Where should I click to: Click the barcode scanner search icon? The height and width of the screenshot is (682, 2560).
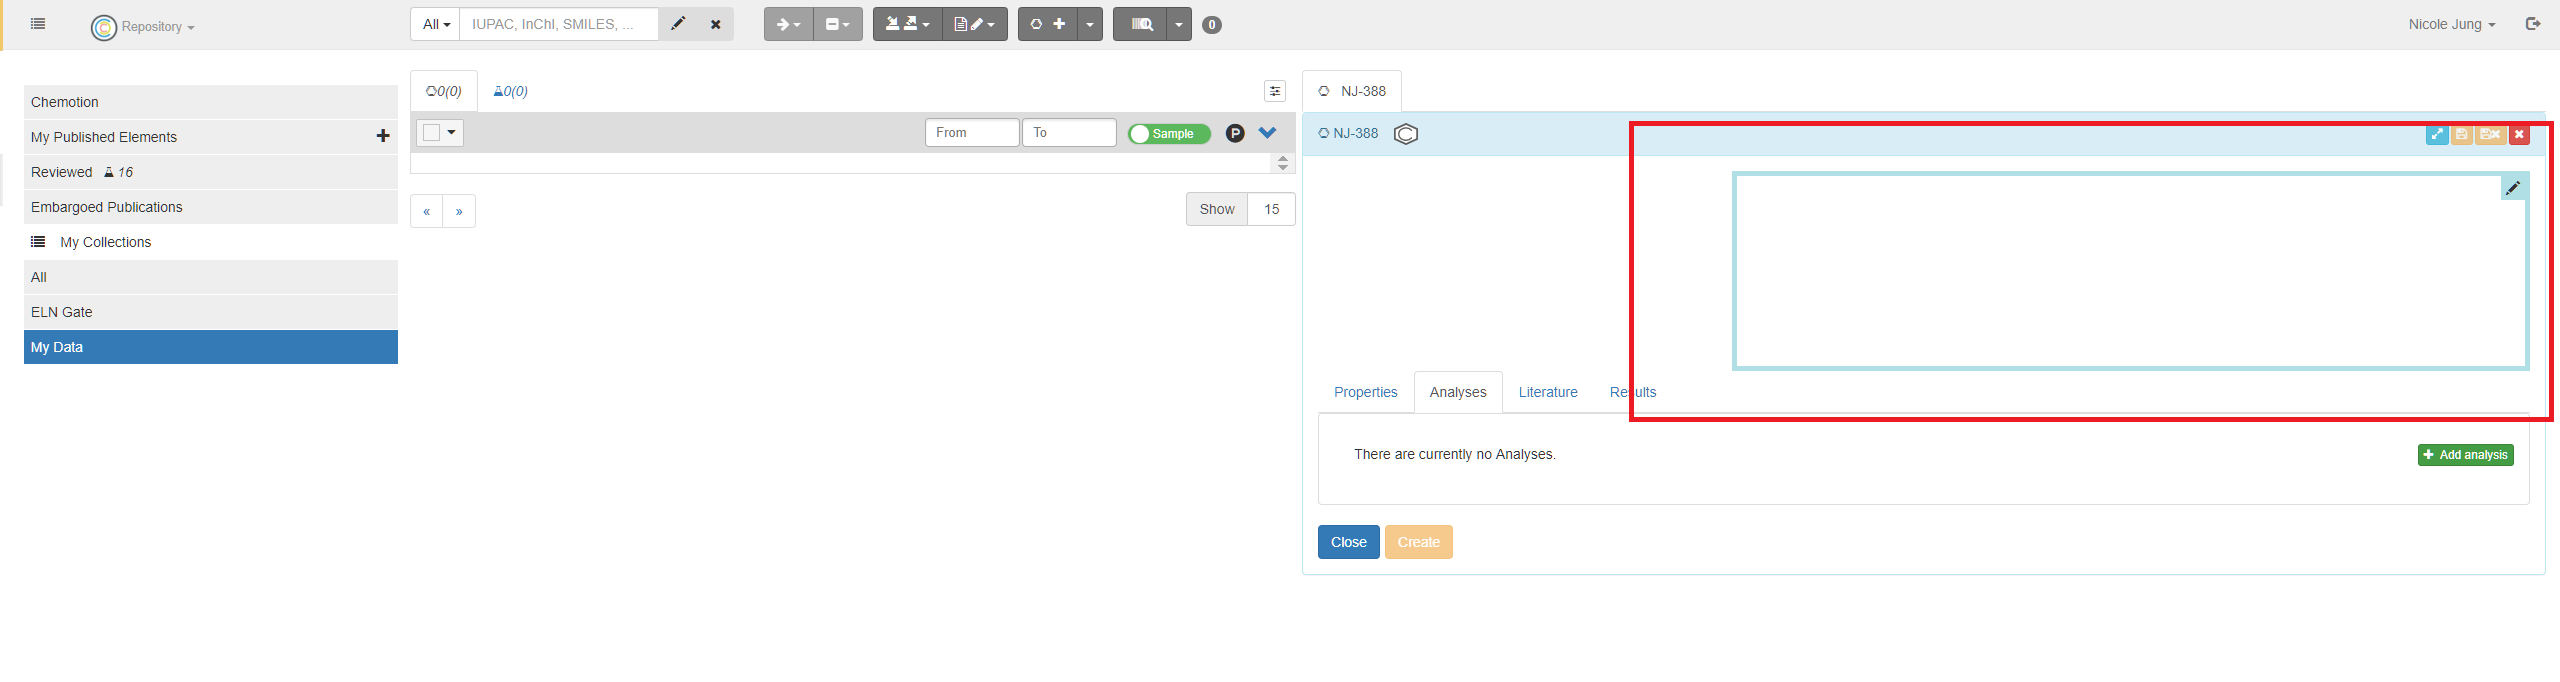point(1141,24)
